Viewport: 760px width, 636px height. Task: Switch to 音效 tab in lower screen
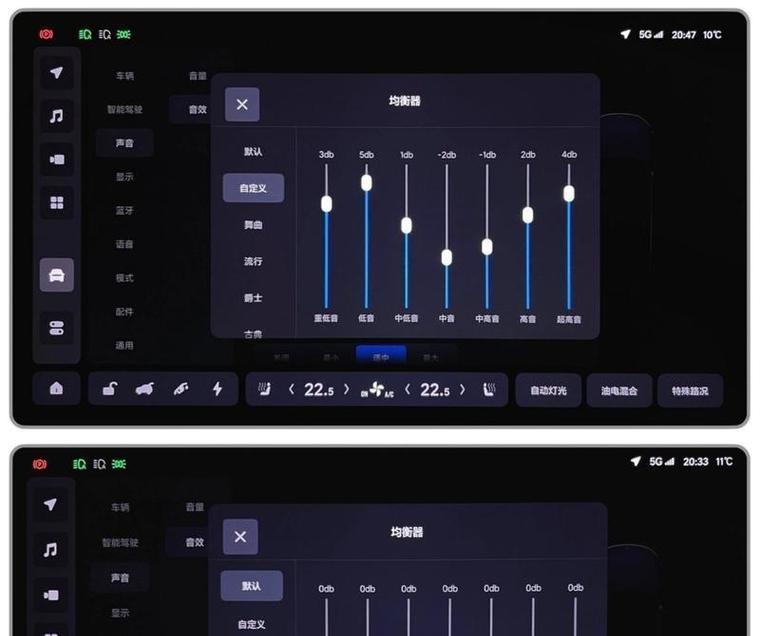(x=194, y=542)
